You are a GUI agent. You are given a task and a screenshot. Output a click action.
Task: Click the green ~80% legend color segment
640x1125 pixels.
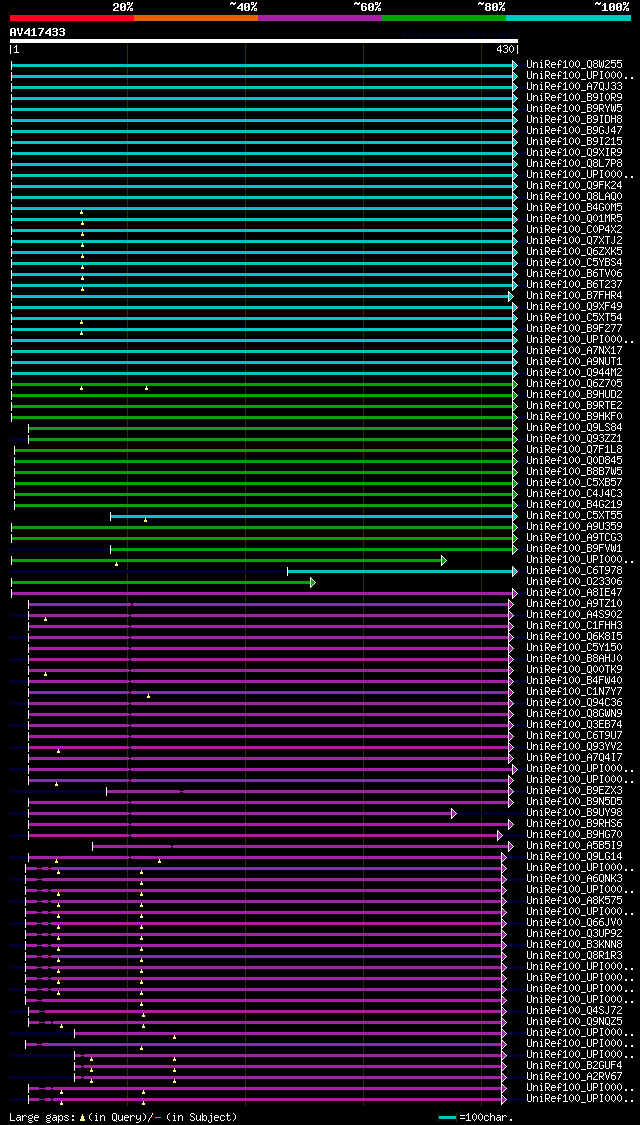[x=444, y=17]
